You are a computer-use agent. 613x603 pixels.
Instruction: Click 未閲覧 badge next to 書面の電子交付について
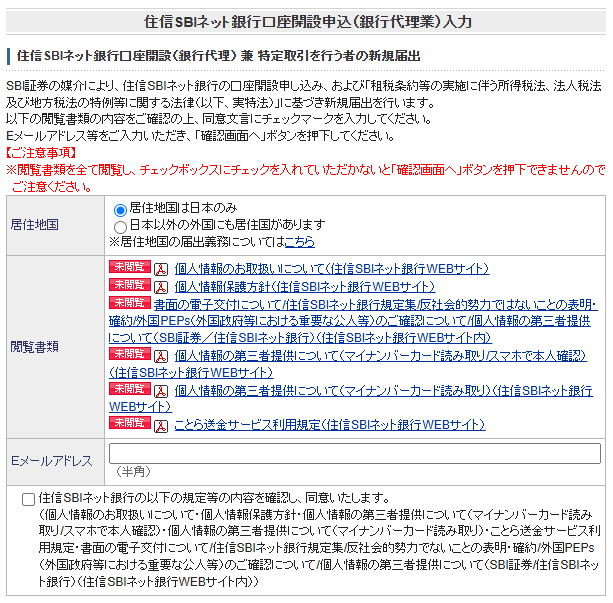pos(130,302)
